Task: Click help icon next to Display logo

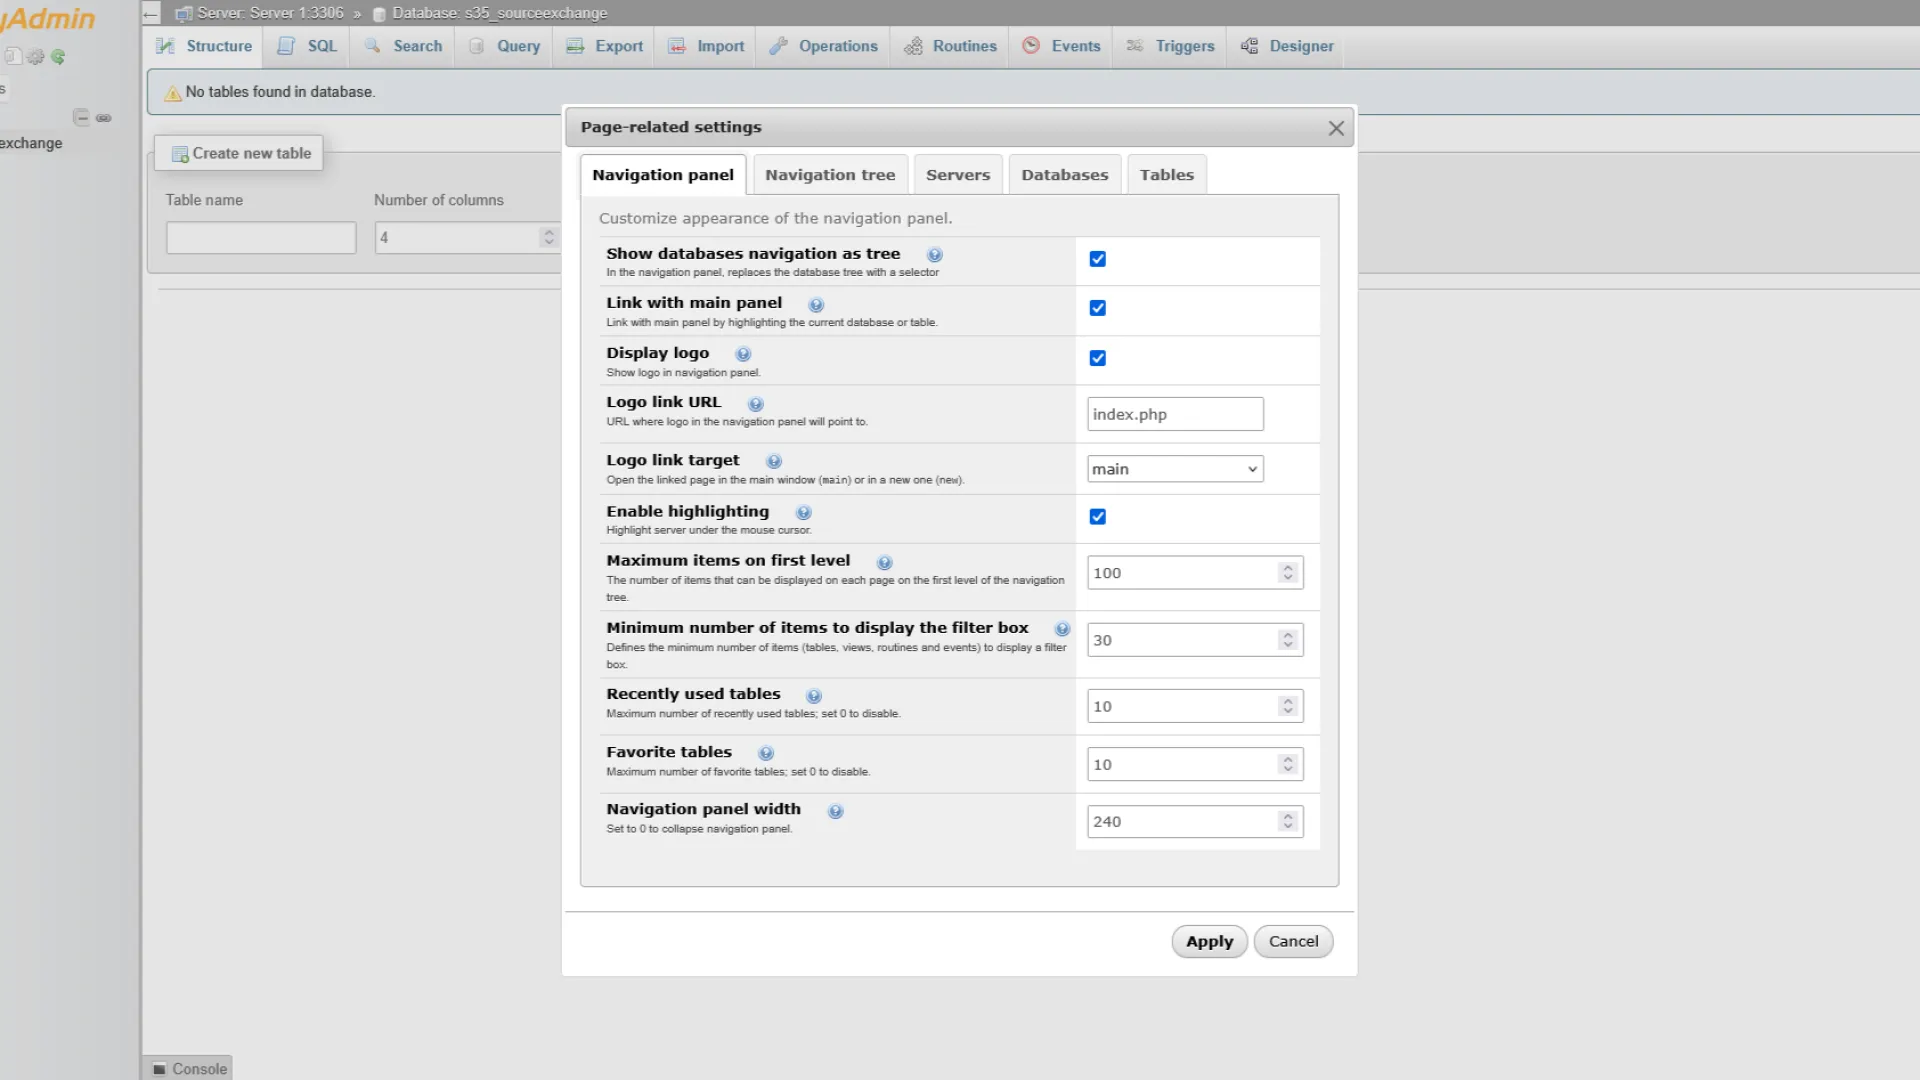Action: pos(743,354)
